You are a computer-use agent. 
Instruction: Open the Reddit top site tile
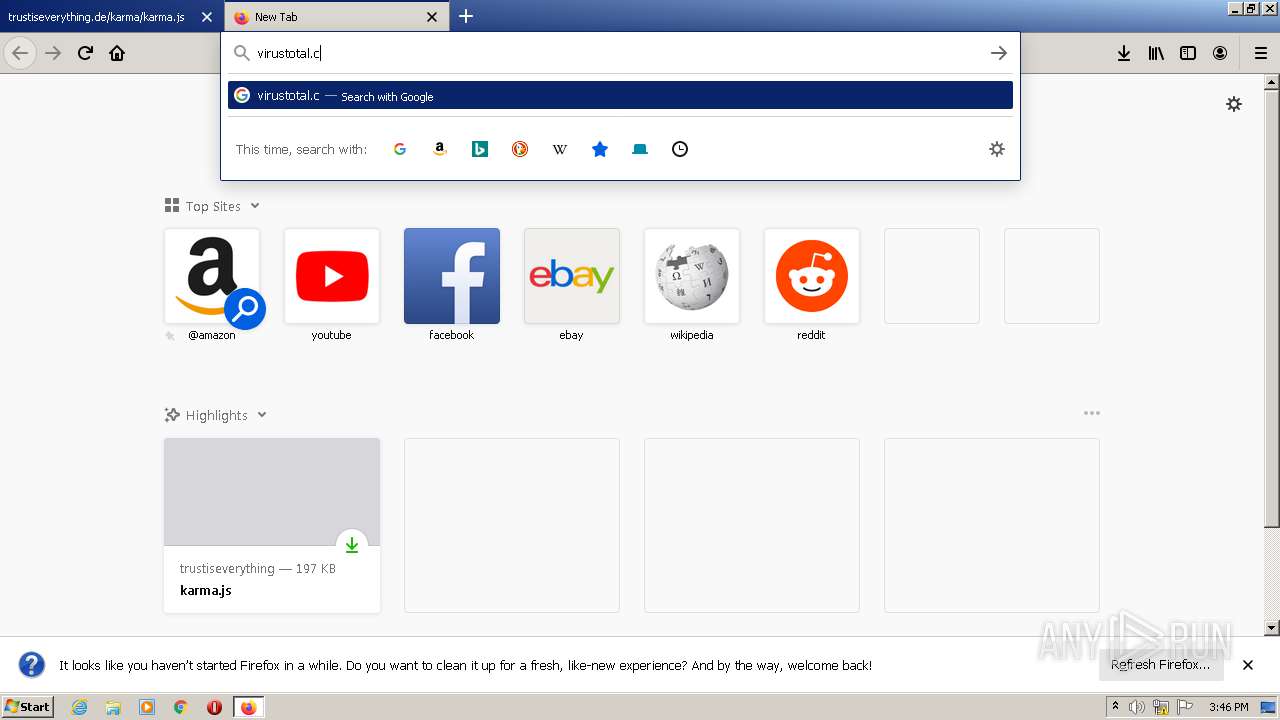812,276
